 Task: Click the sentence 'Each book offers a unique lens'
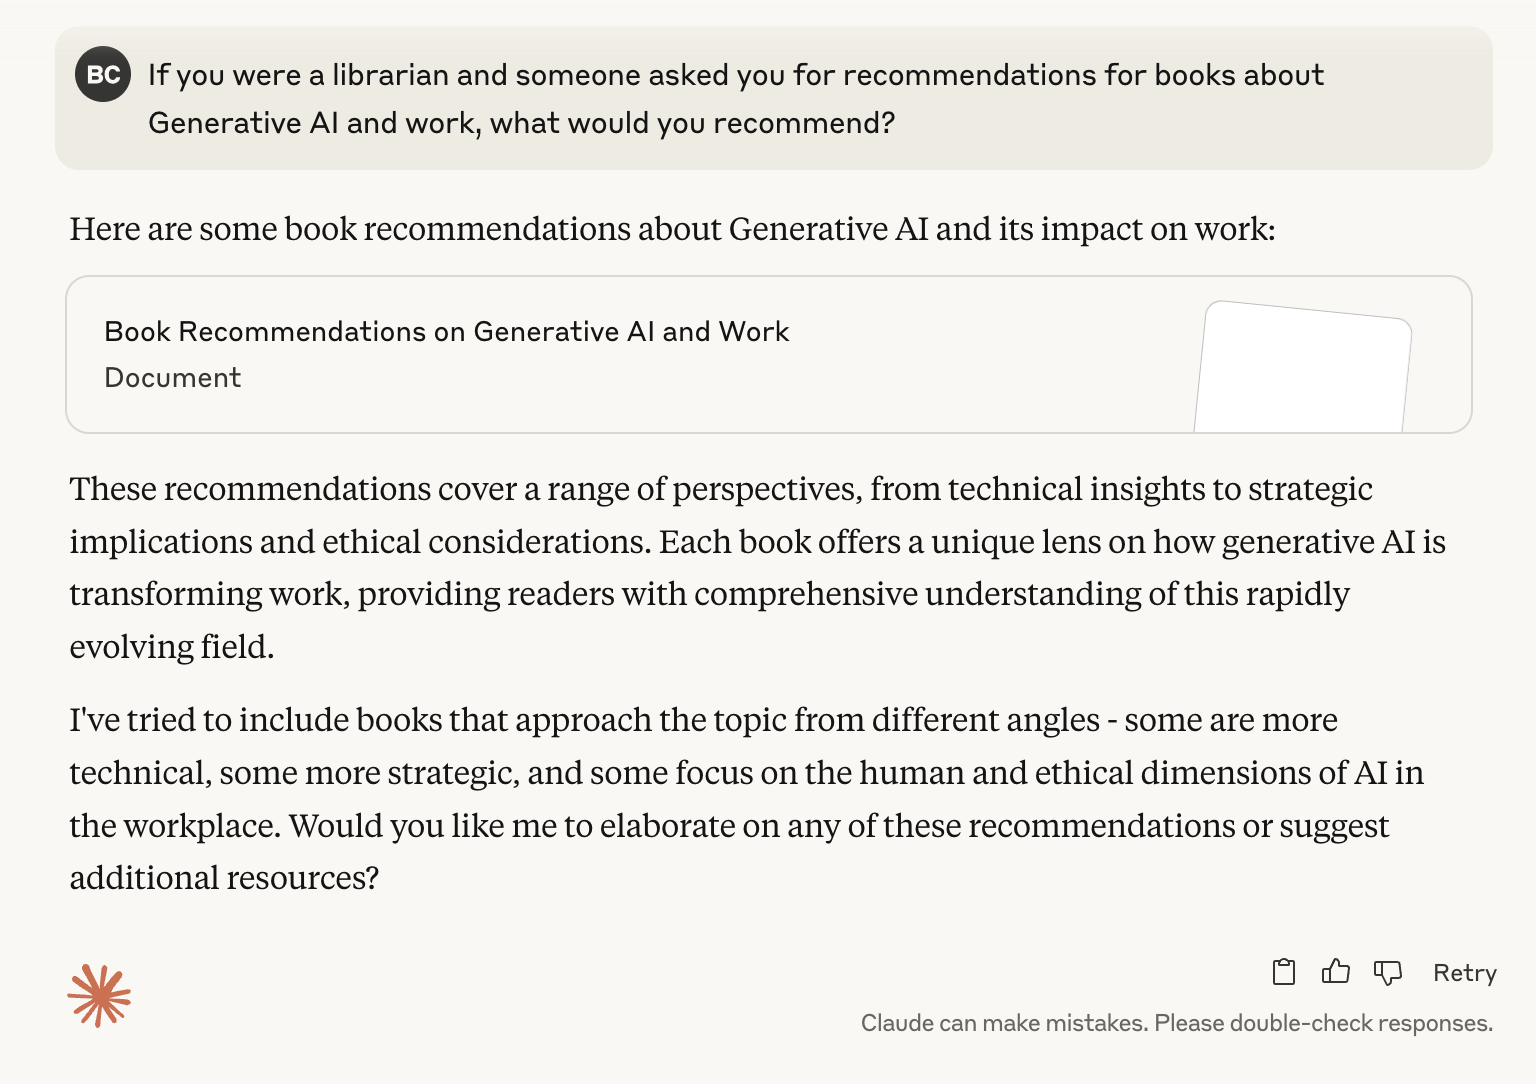coord(1052,542)
